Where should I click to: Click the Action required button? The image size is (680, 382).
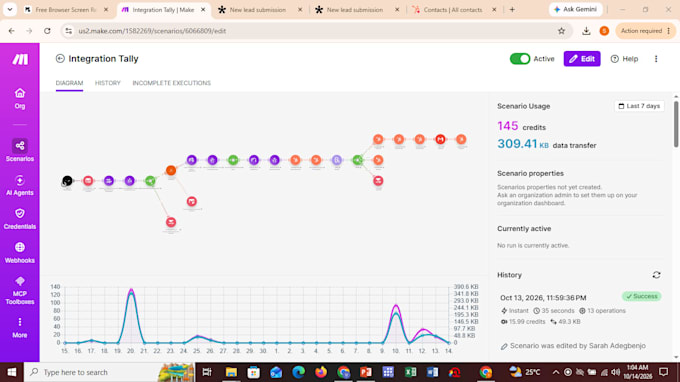coord(645,31)
